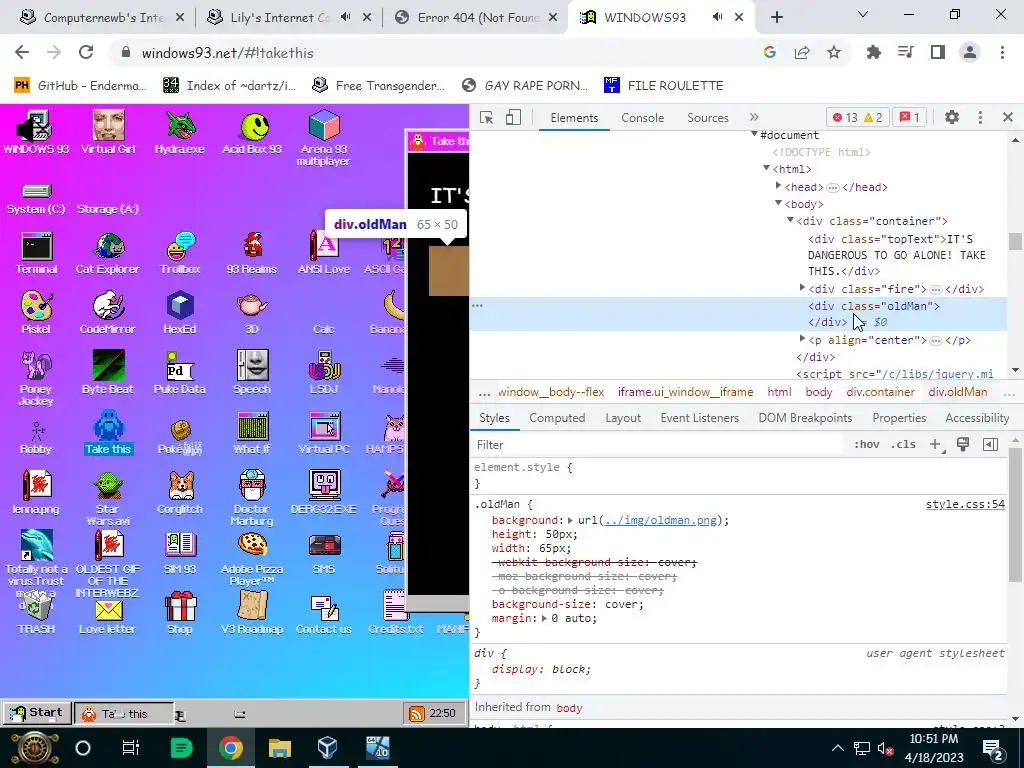This screenshot has height=768, width=1024.
Task: Open Poney Jockey icon
Action: [37, 378]
